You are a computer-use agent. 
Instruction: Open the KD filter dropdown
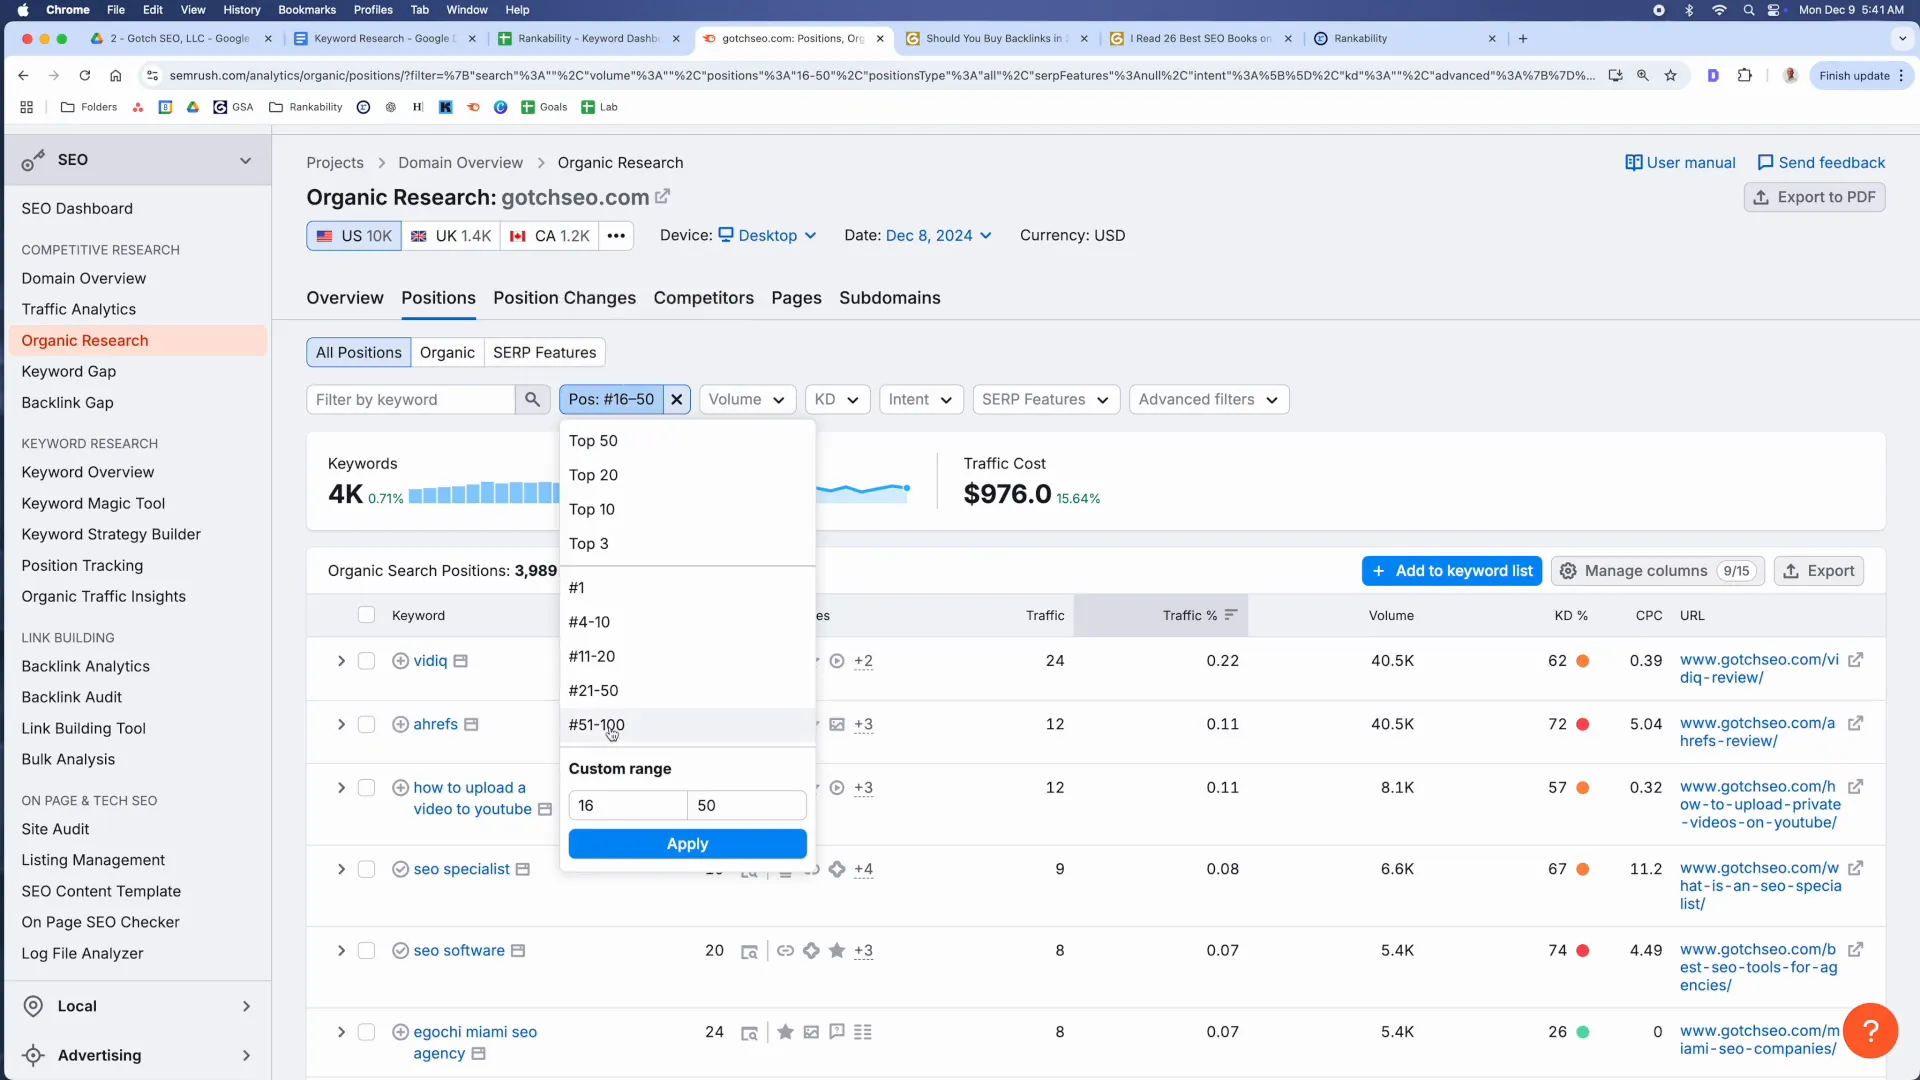pyautogui.click(x=837, y=399)
